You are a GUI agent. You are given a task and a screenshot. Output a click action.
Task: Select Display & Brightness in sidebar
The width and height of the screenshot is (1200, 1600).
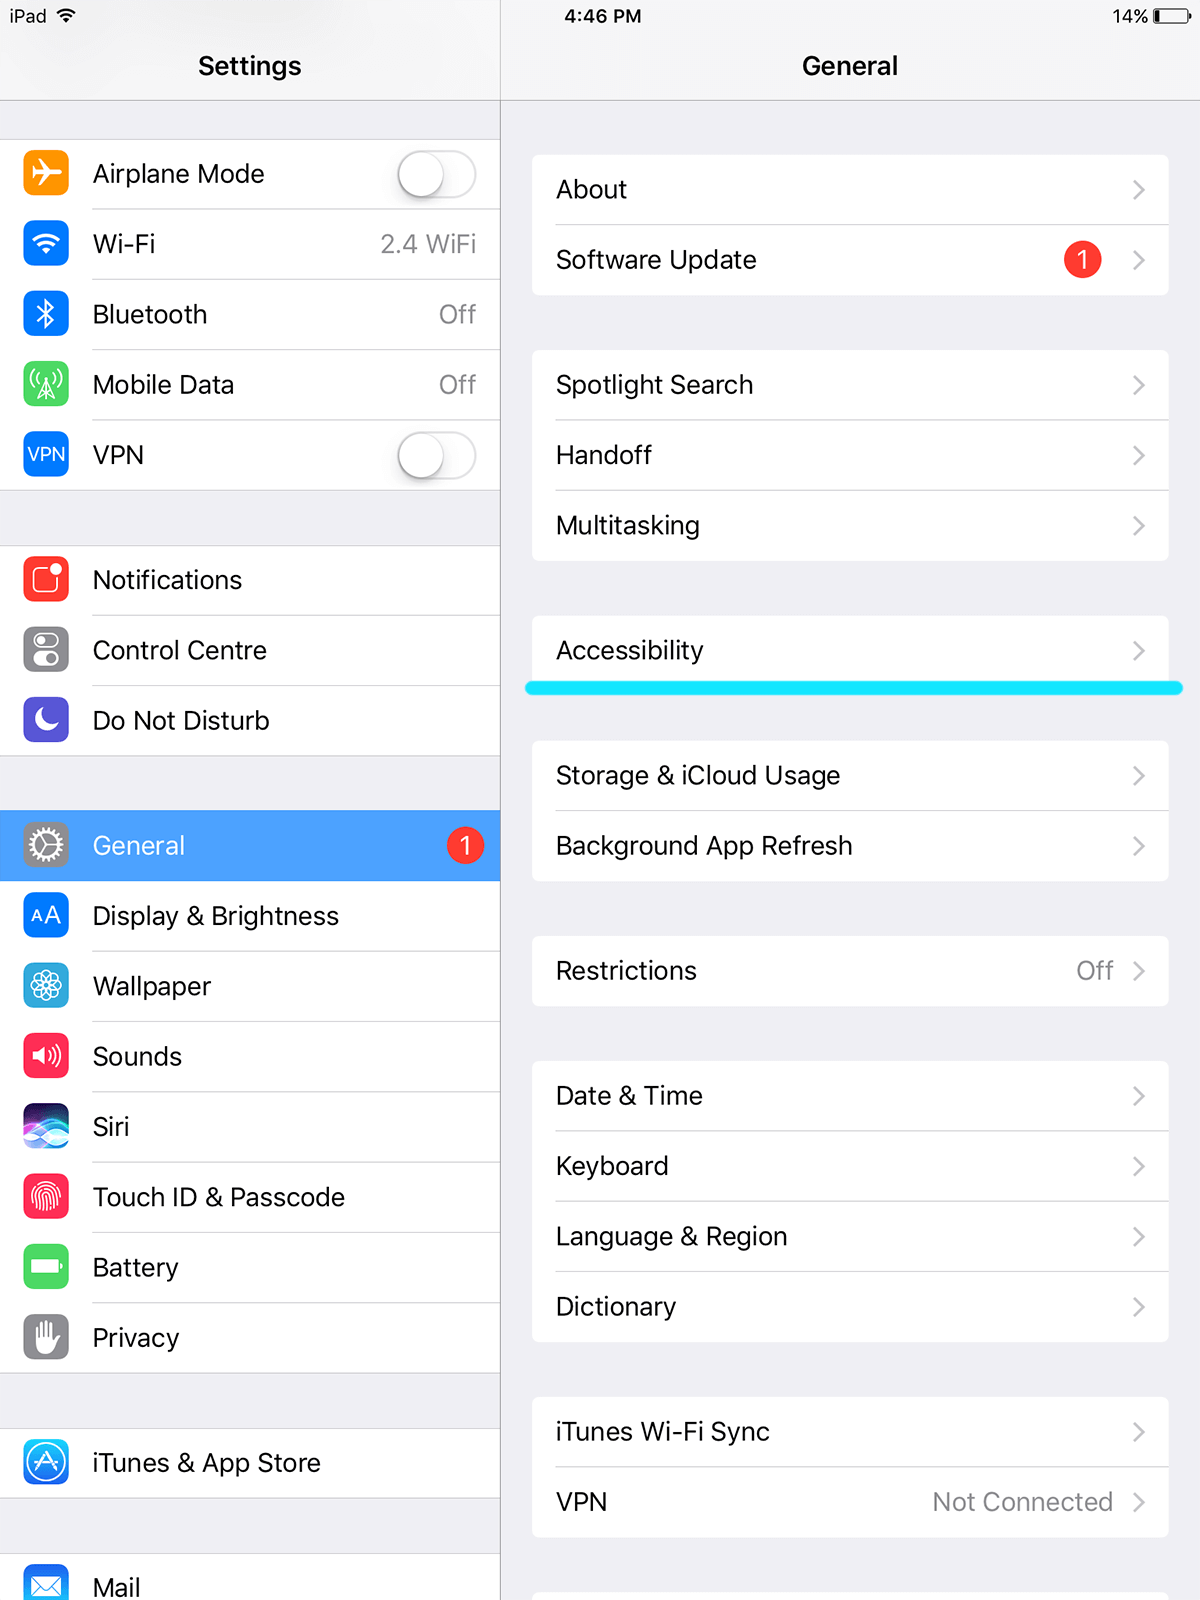(x=250, y=916)
